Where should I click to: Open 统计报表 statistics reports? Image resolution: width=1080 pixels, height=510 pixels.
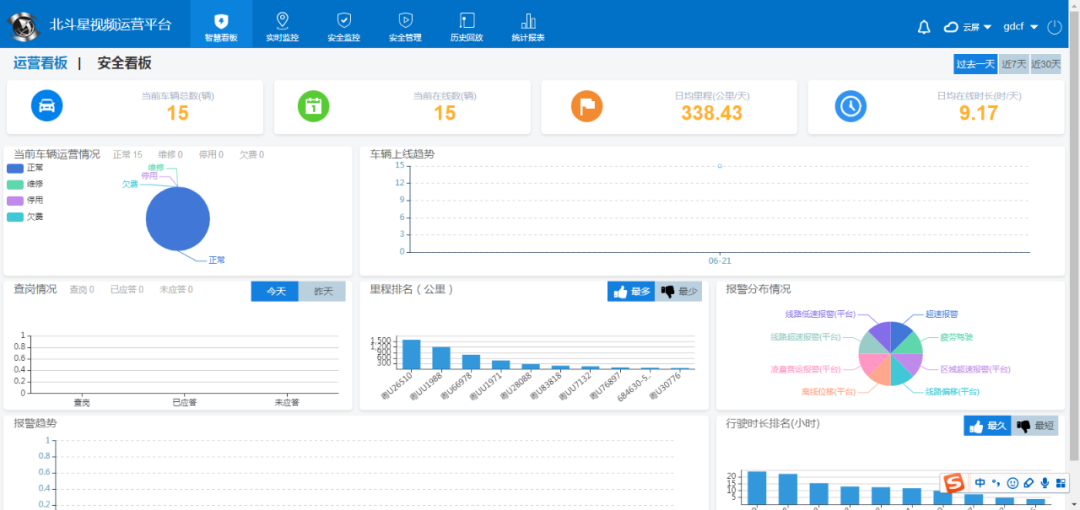point(528,26)
